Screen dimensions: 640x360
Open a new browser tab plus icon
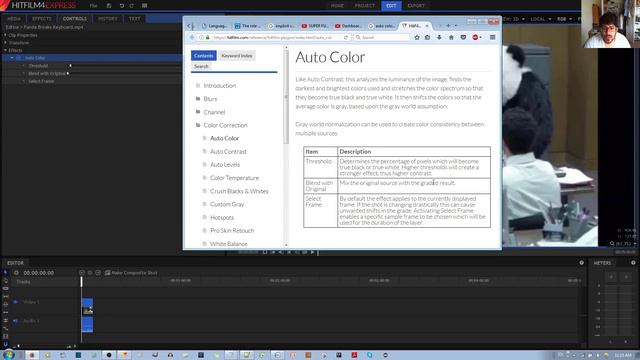[x=448, y=26]
